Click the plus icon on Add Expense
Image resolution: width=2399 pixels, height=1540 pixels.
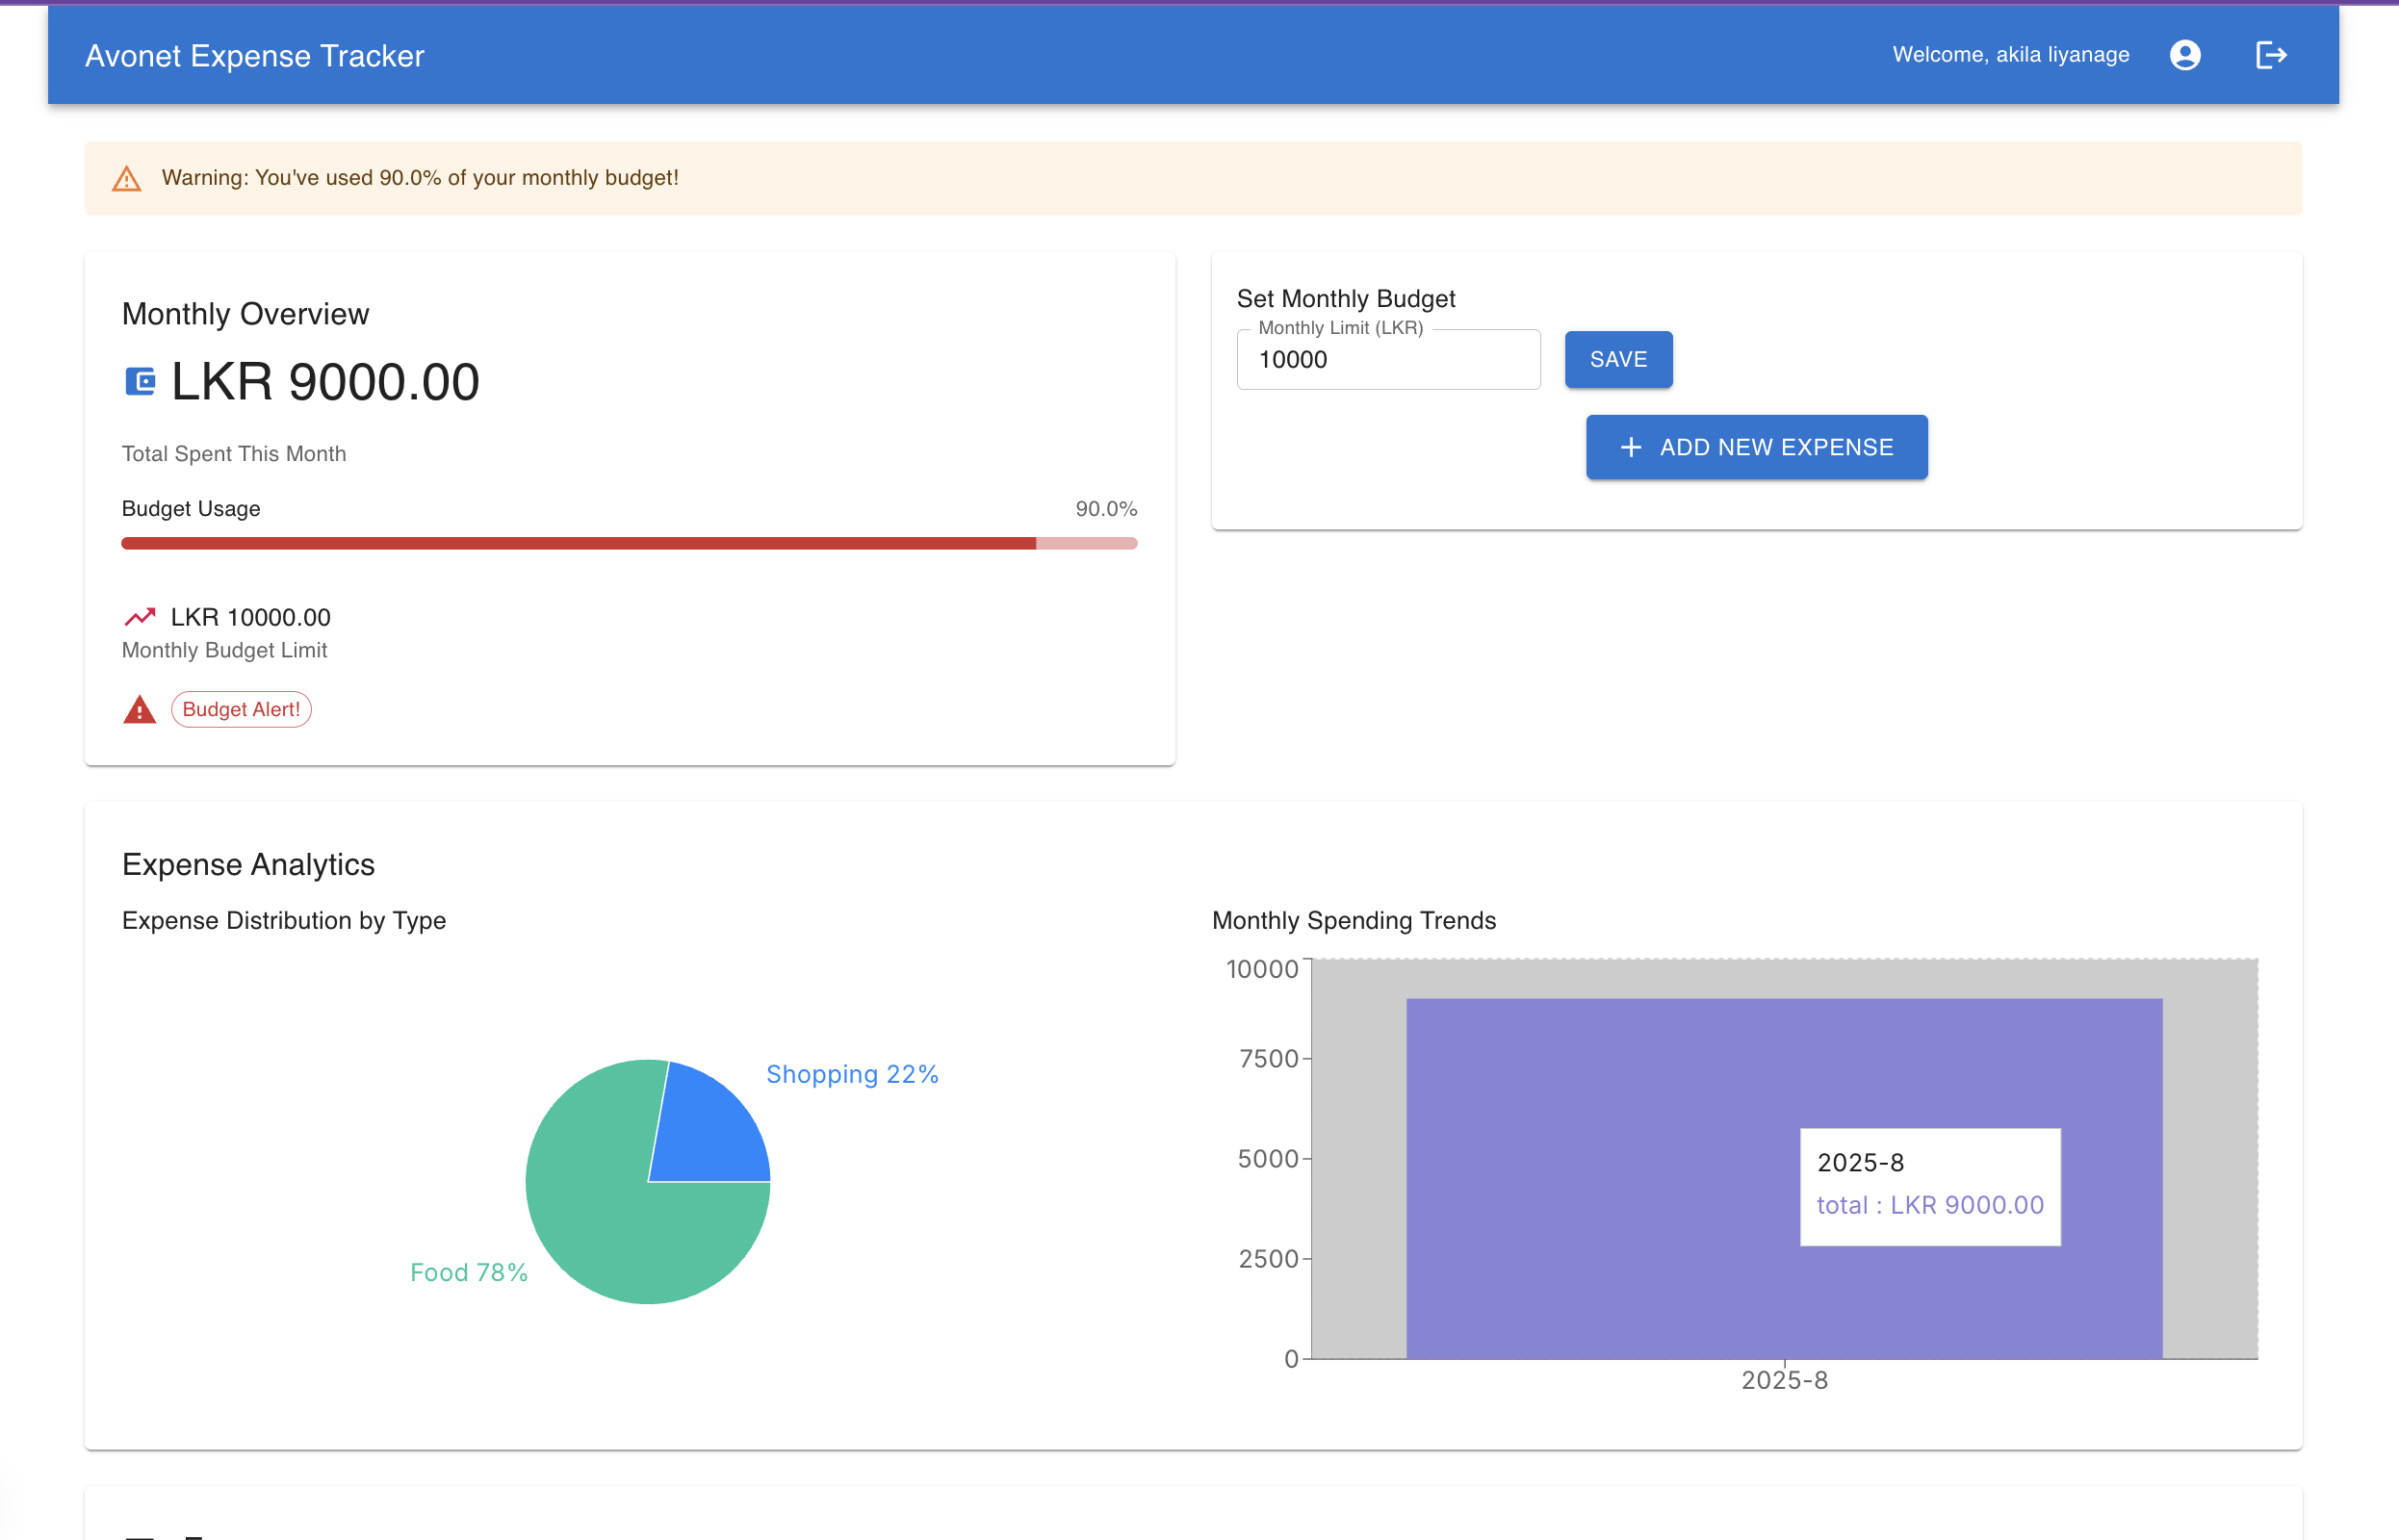1631,447
